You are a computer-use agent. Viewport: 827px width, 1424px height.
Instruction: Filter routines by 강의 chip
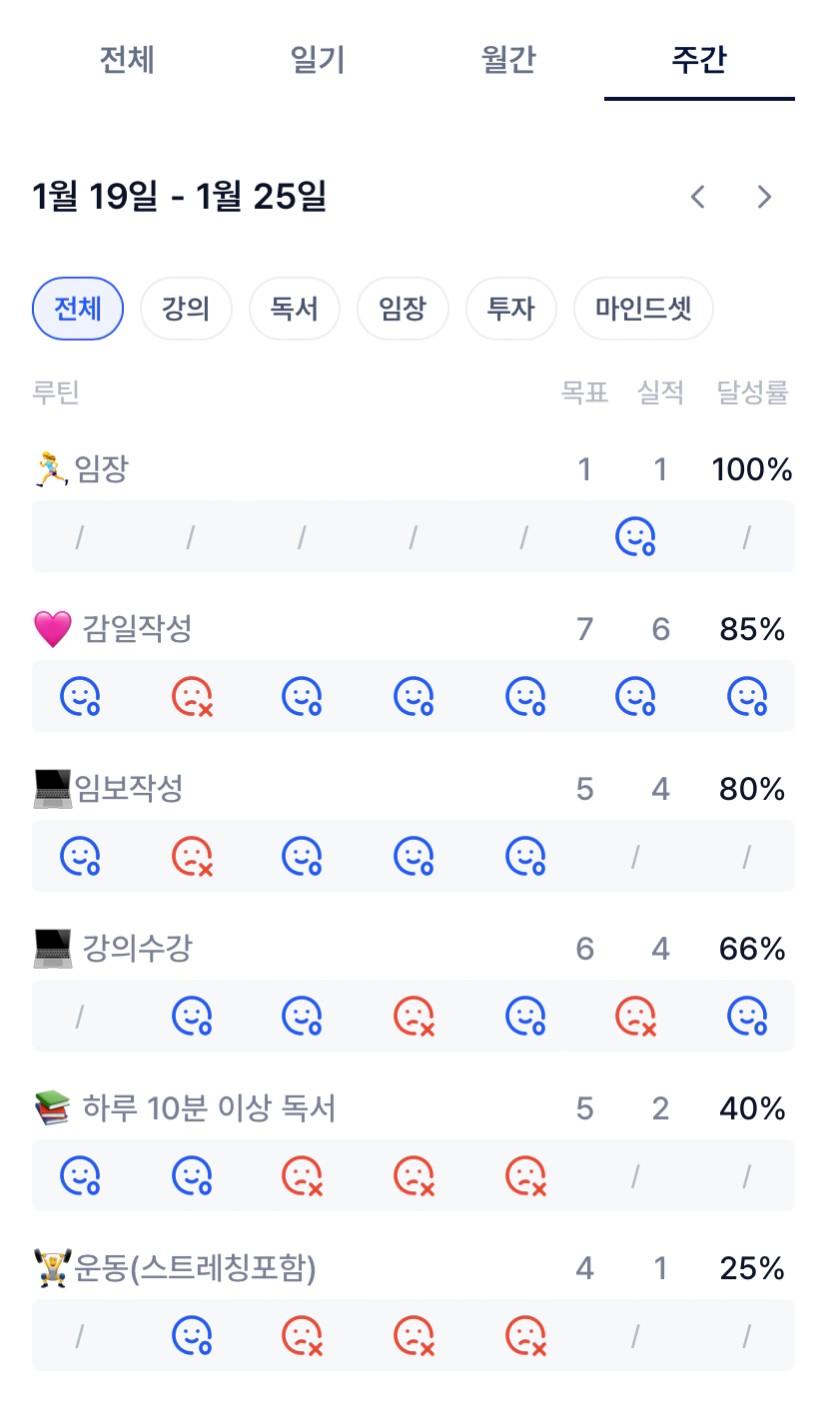[186, 309]
